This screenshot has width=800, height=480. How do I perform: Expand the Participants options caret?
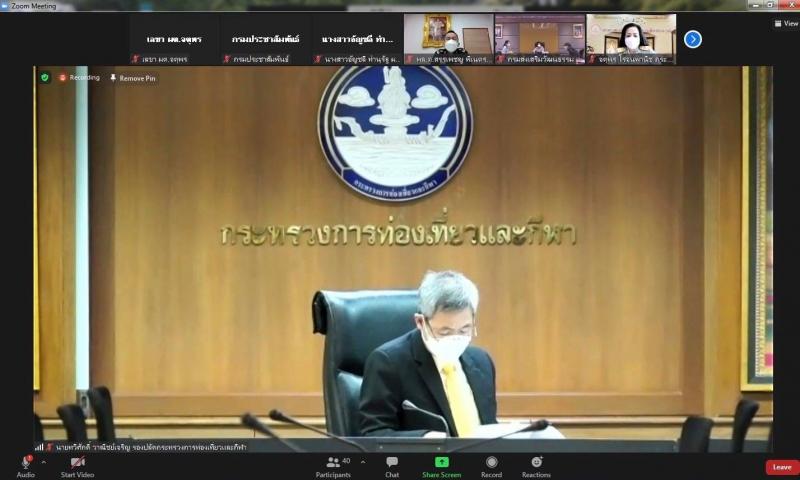point(363,462)
